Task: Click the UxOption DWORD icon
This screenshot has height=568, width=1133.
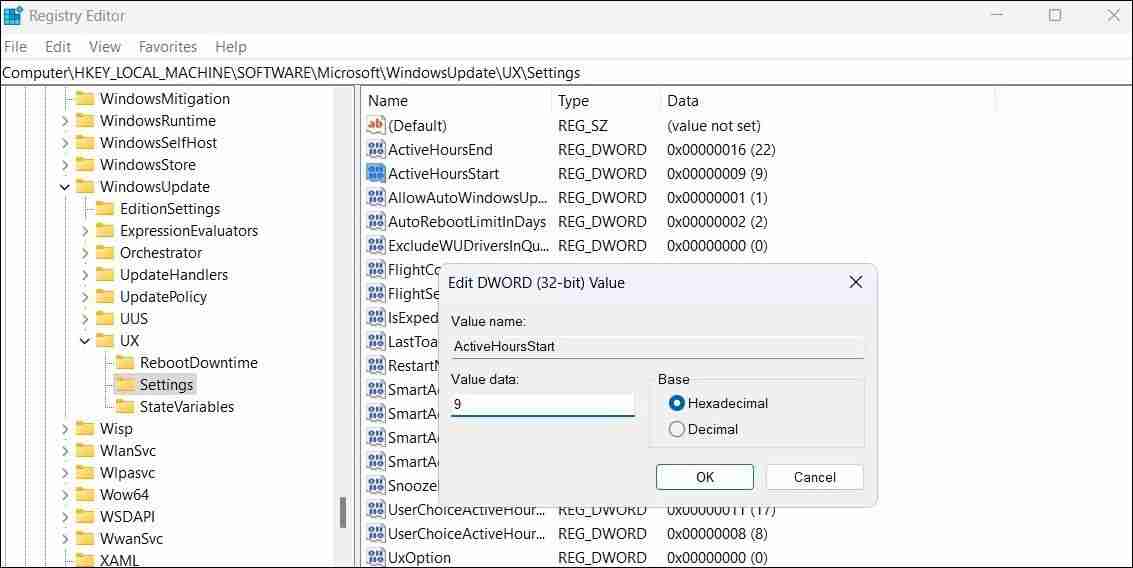Action: 376,557
